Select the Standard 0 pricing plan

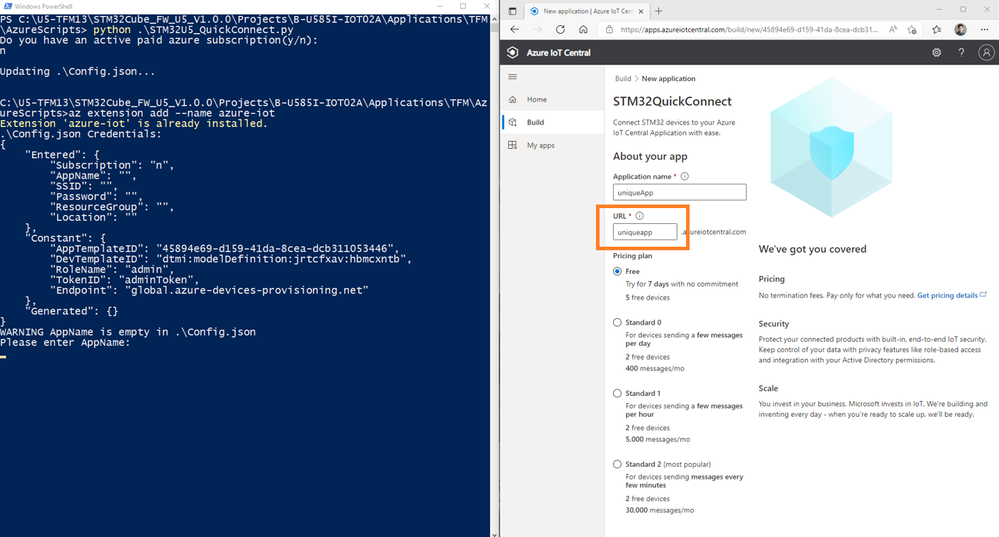coord(617,322)
